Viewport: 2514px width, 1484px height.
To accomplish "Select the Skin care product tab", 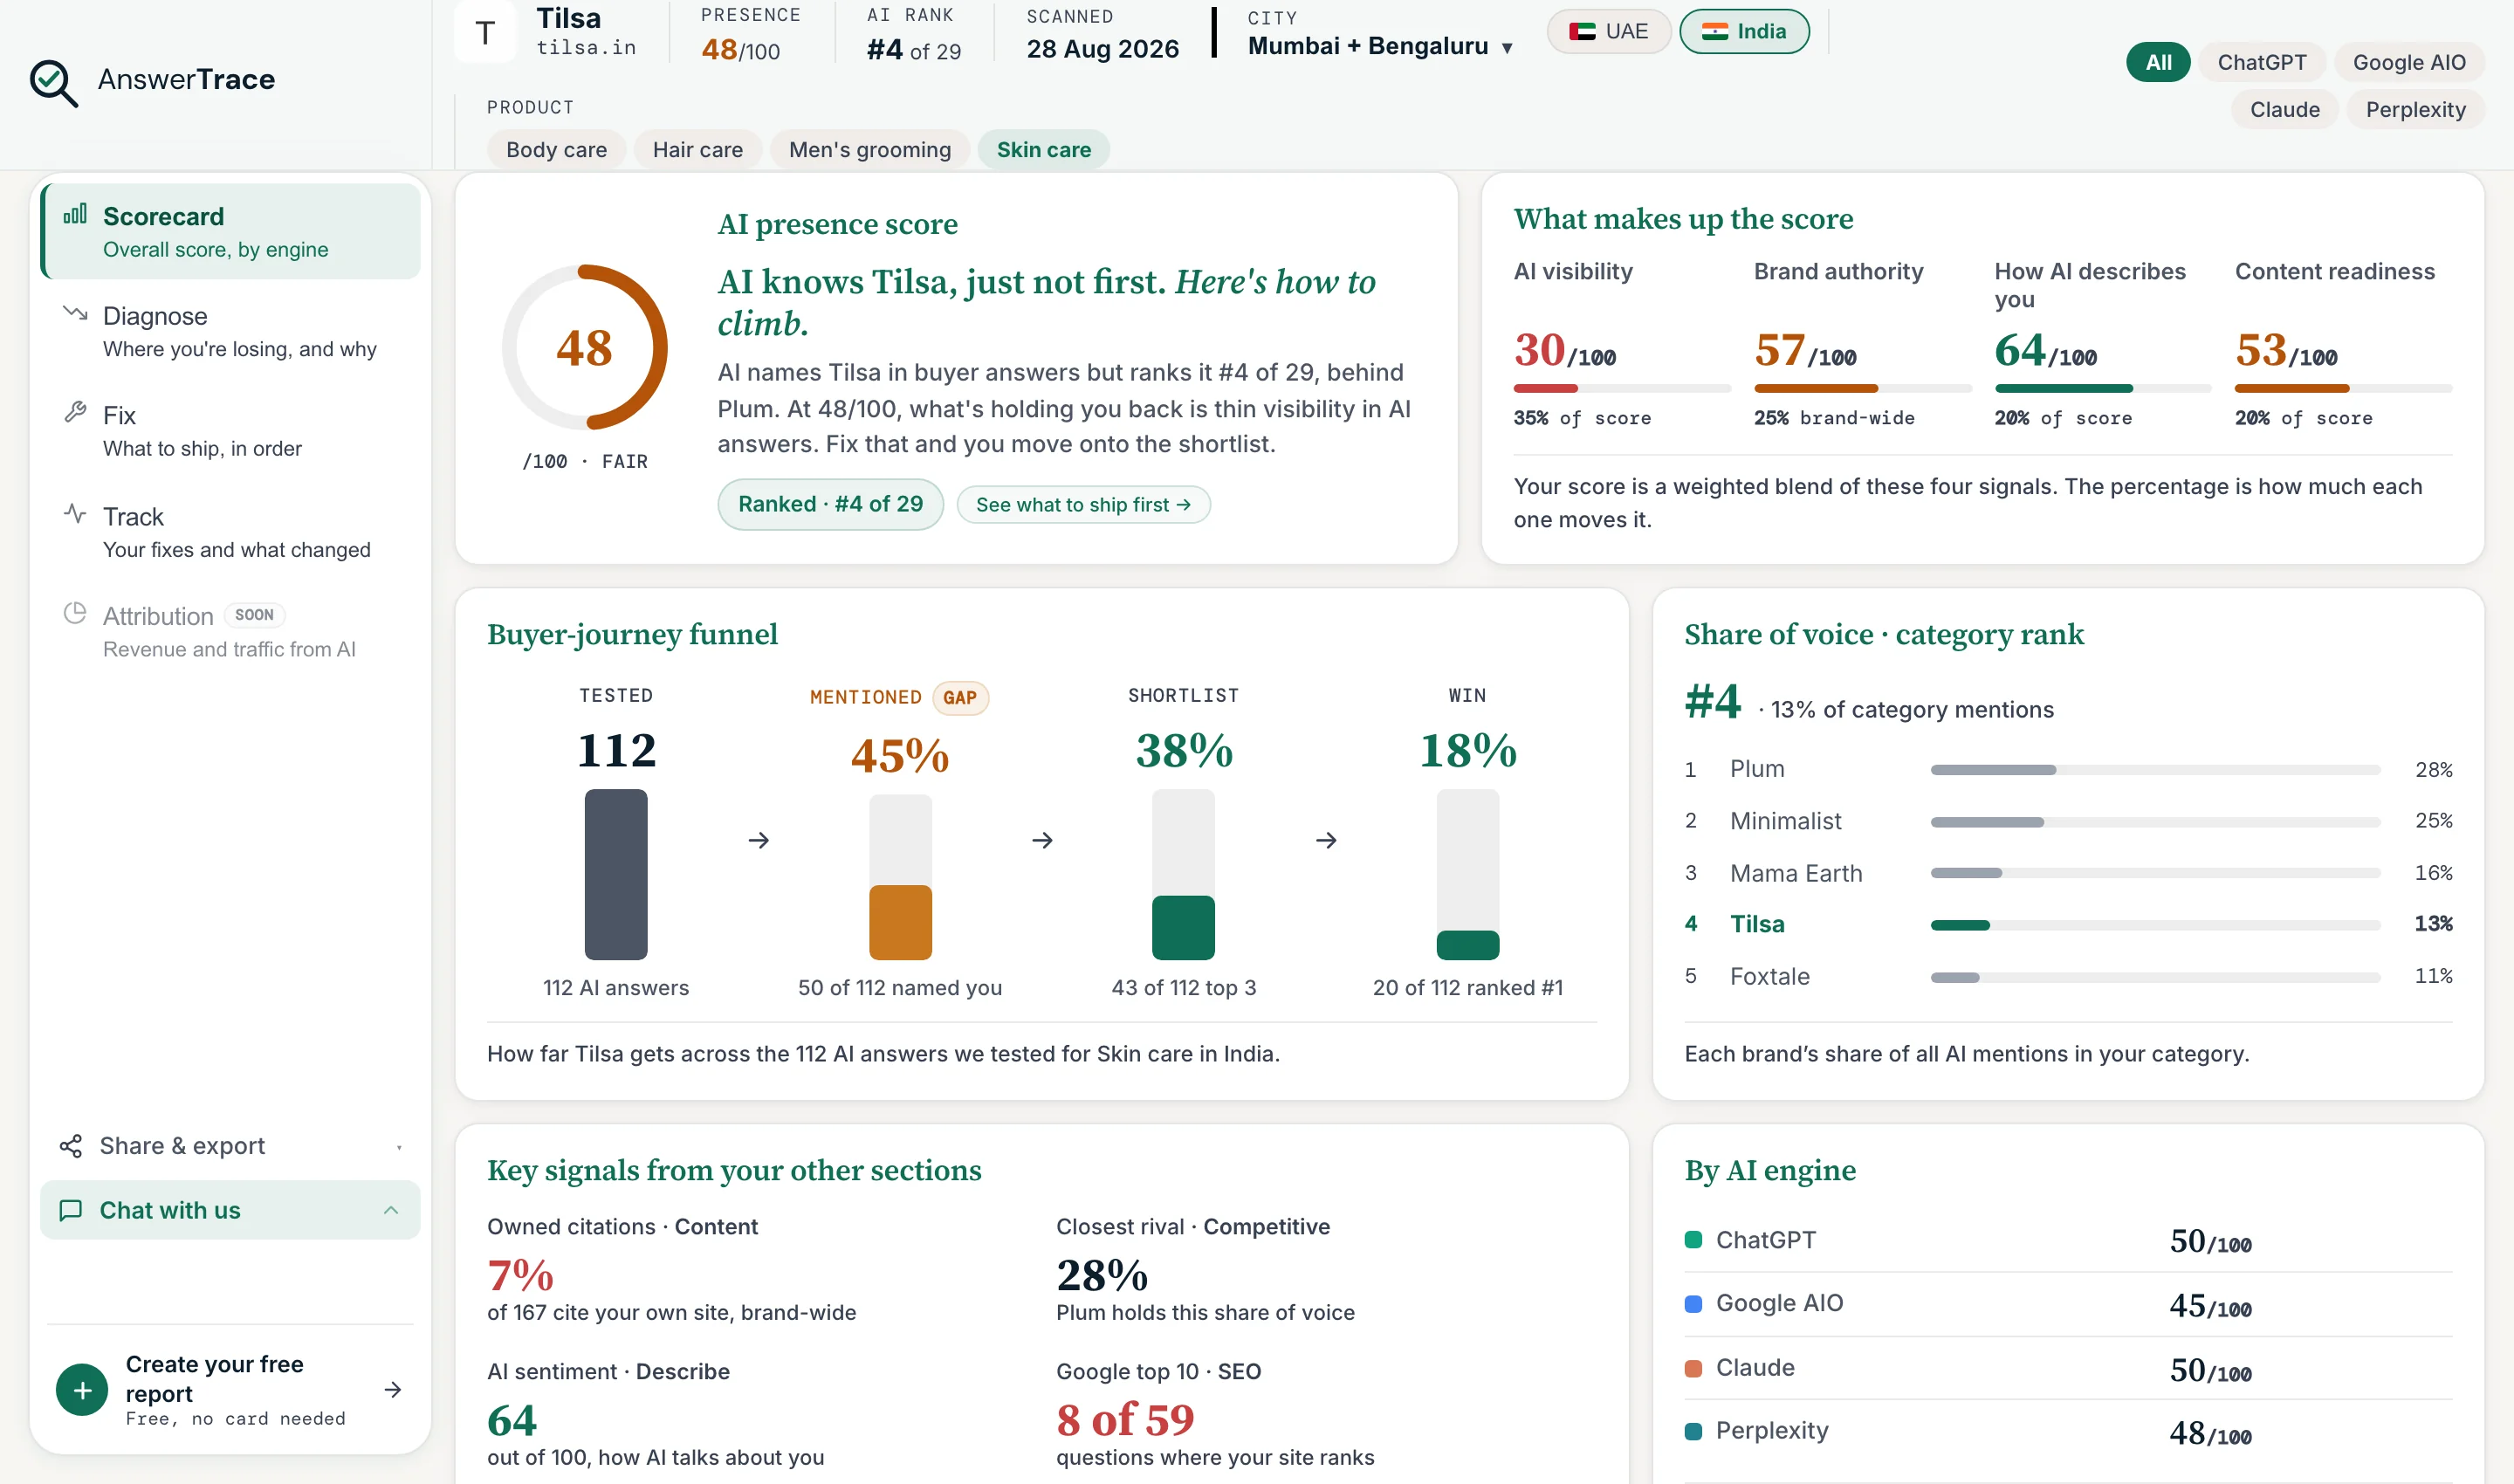I will 1043,150.
